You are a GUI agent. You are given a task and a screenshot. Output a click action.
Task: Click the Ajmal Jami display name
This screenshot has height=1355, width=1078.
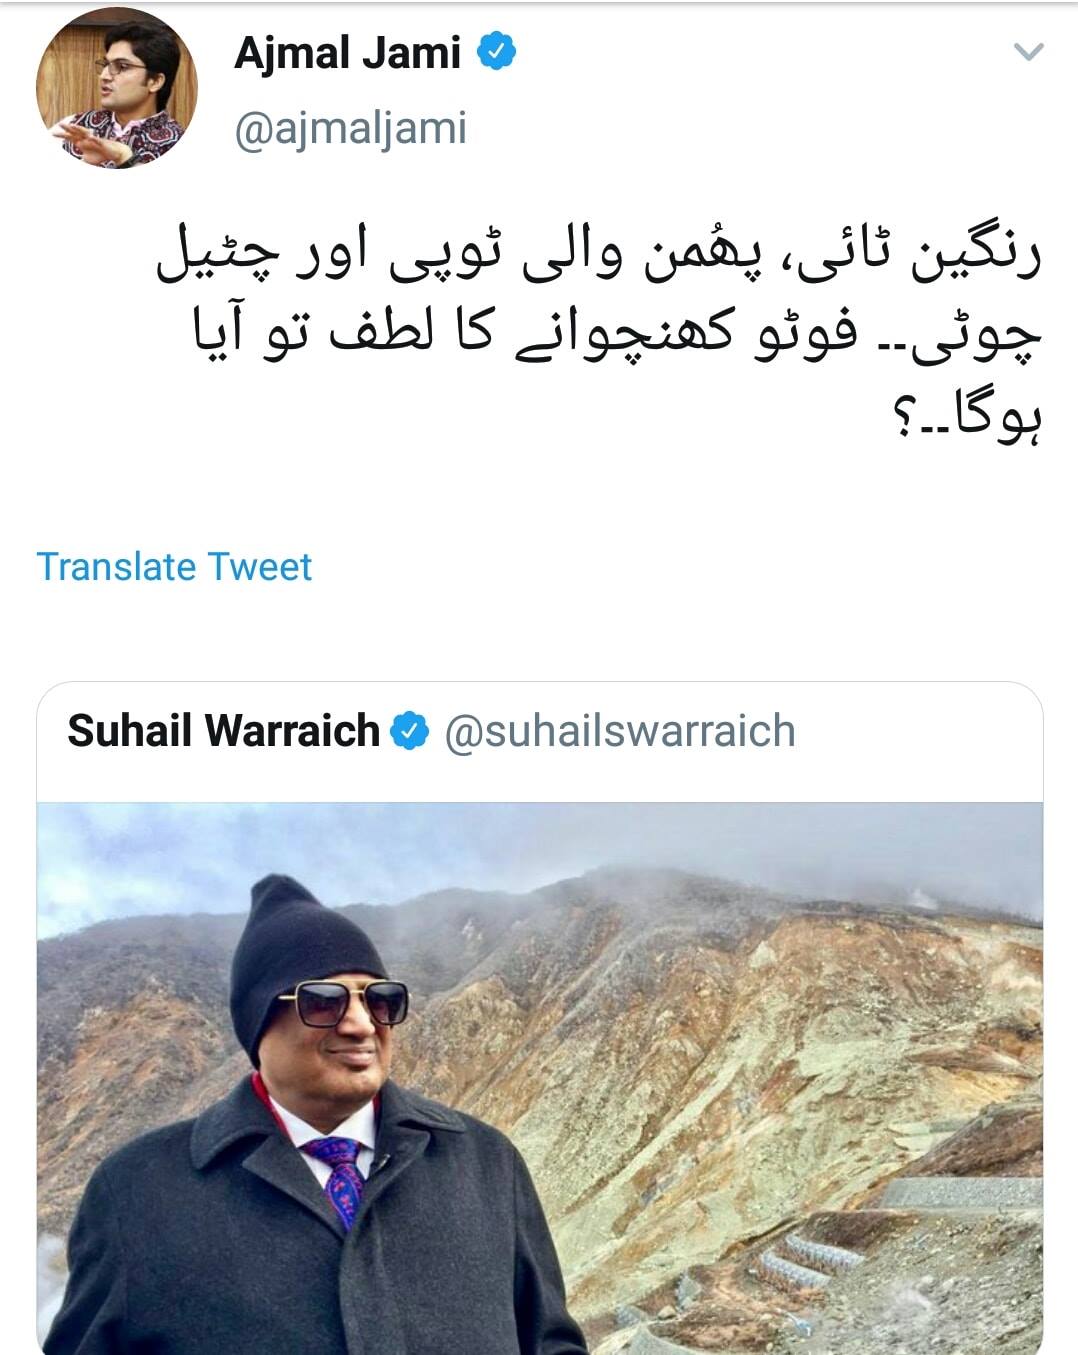tap(347, 53)
